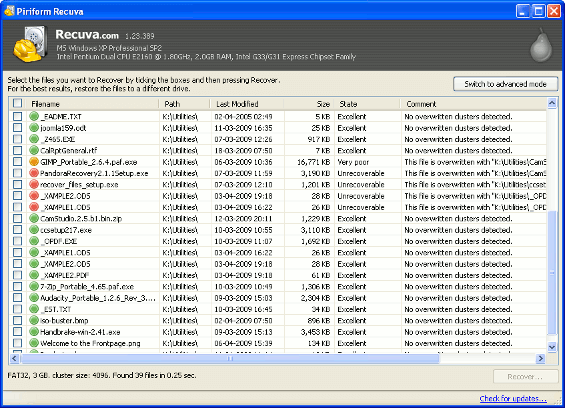The width and height of the screenshot is (565, 408).
Task: Click the vertical scrollbar up arrow
Action: click(x=552, y=103)
